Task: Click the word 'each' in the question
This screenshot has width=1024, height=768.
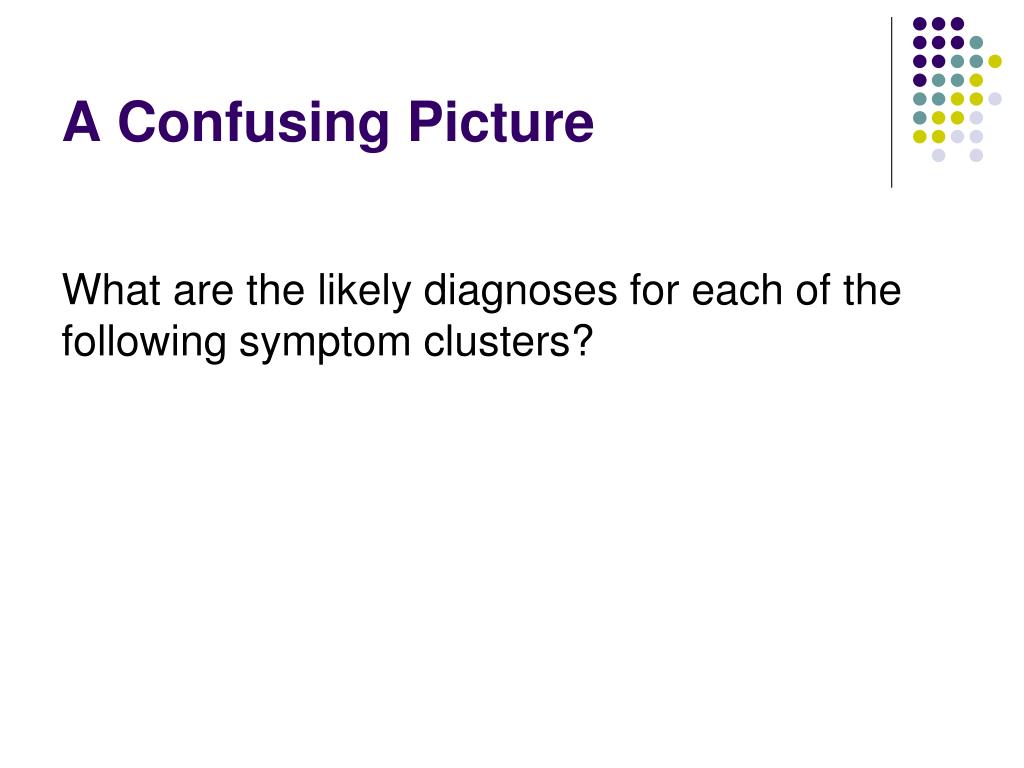Action: point(736,291)
